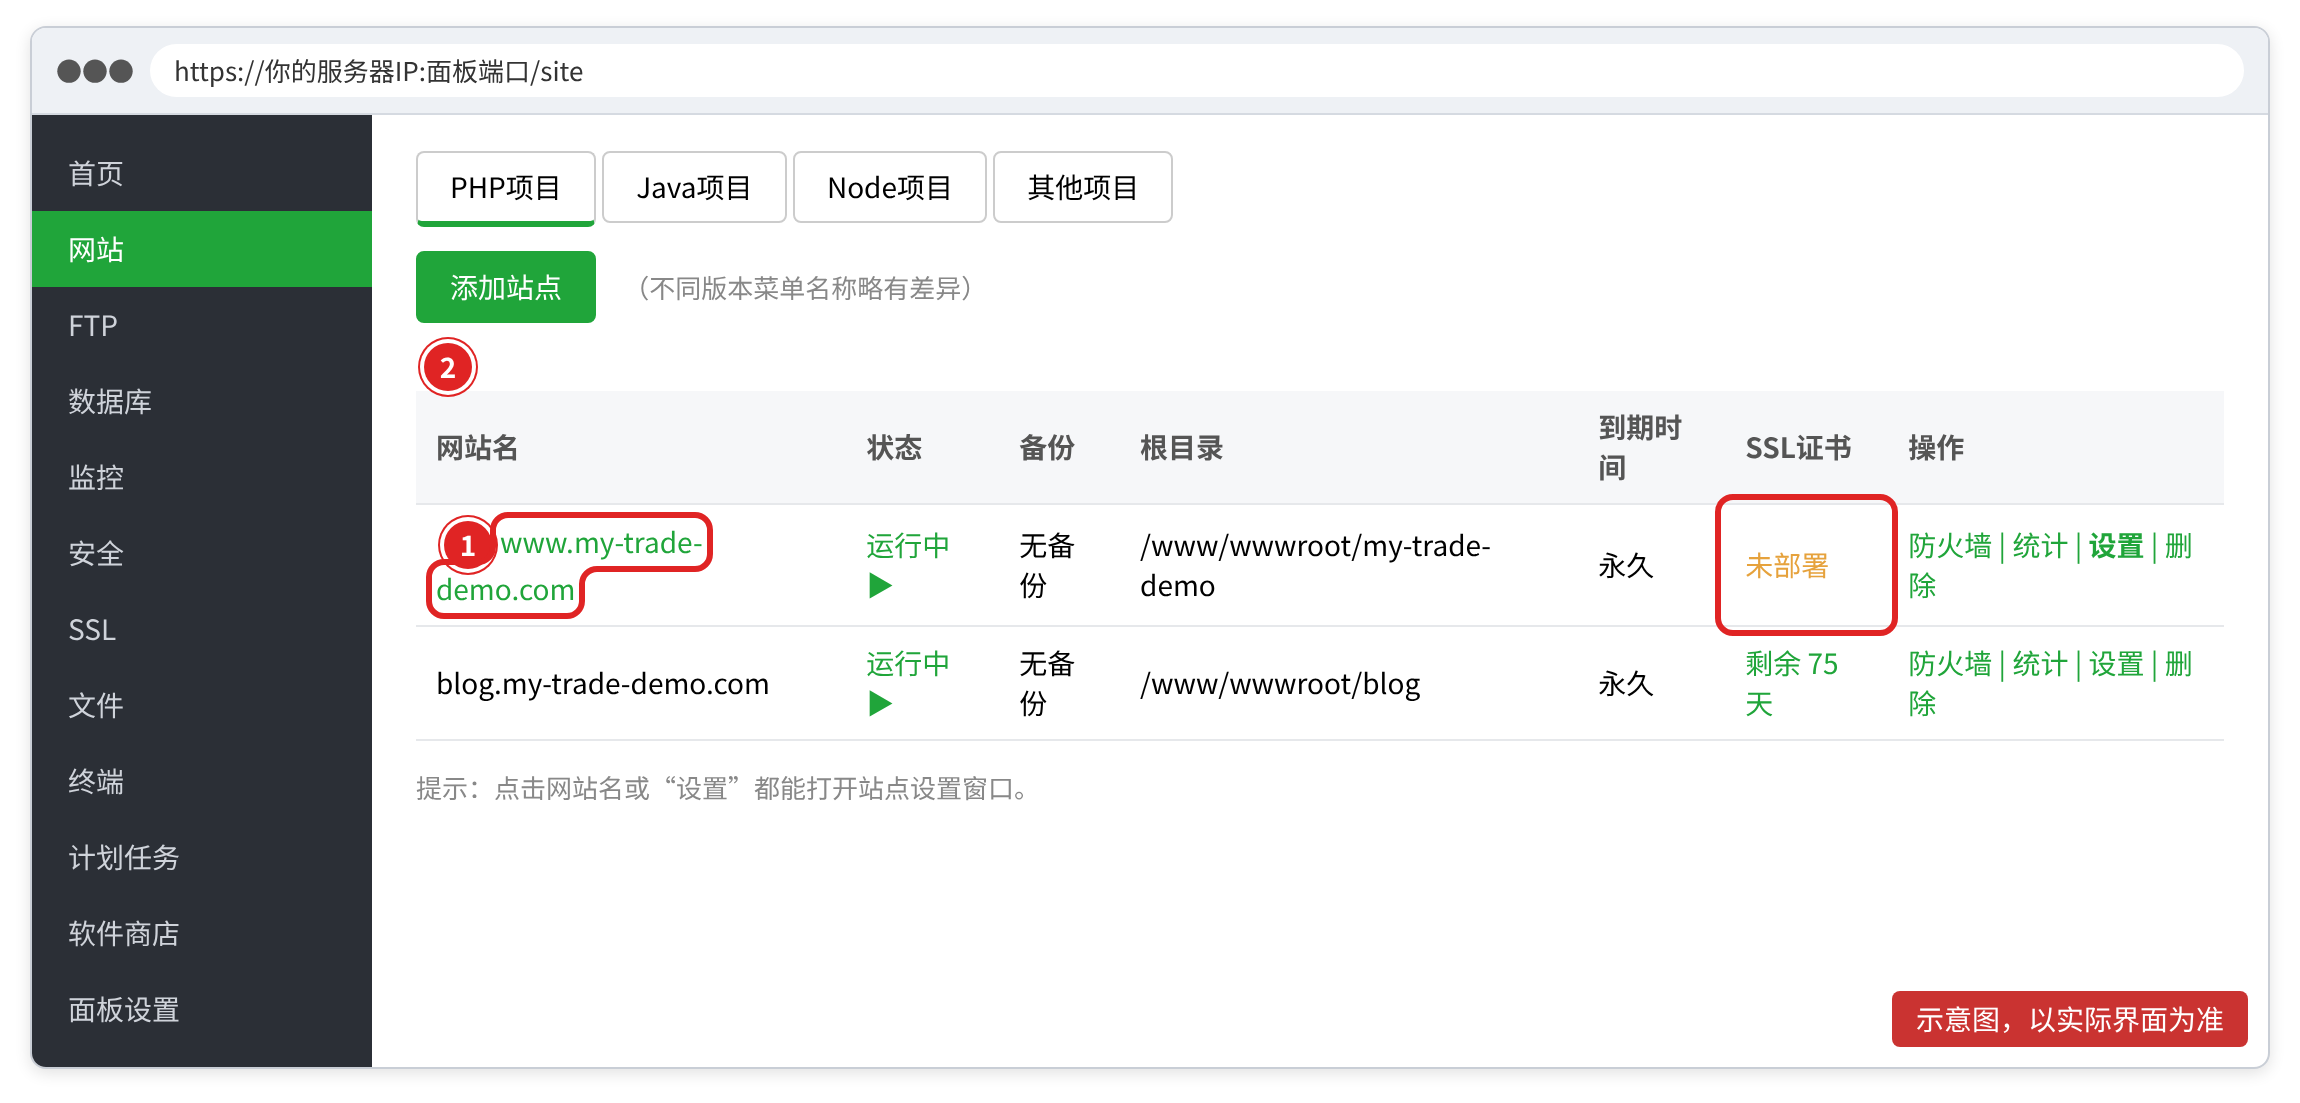Open the 安全 sidebar page

pos(201,553)
